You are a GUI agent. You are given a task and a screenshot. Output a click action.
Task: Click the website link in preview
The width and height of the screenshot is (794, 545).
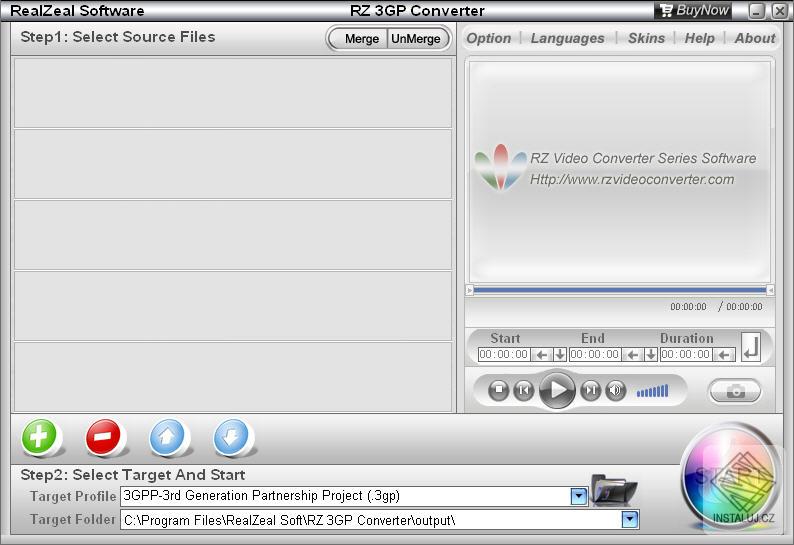(632, 179)
